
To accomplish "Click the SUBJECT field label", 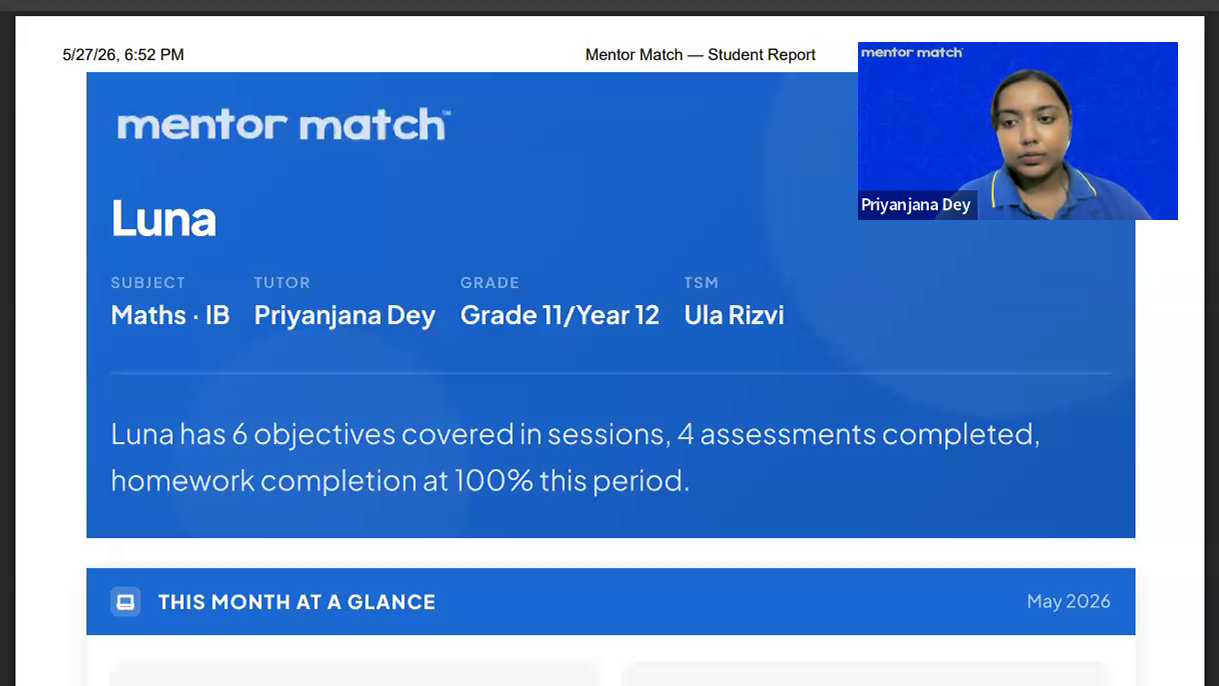I will pos(148,283).
